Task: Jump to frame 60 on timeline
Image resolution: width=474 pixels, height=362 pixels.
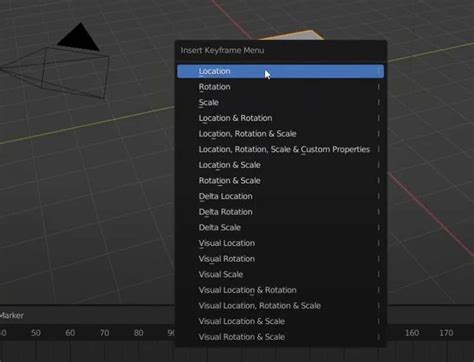Action: (70, 333)
